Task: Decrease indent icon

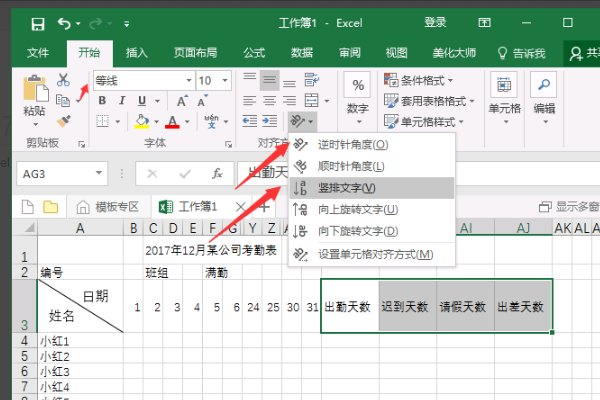Action: coord(249,121)
